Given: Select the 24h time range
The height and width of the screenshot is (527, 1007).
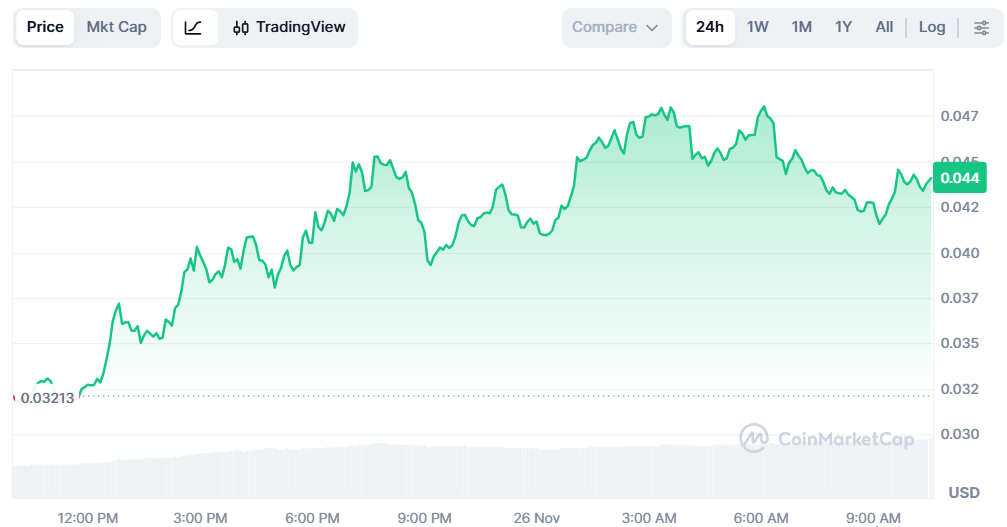Looking at the screenshot, I should (710, 28).
